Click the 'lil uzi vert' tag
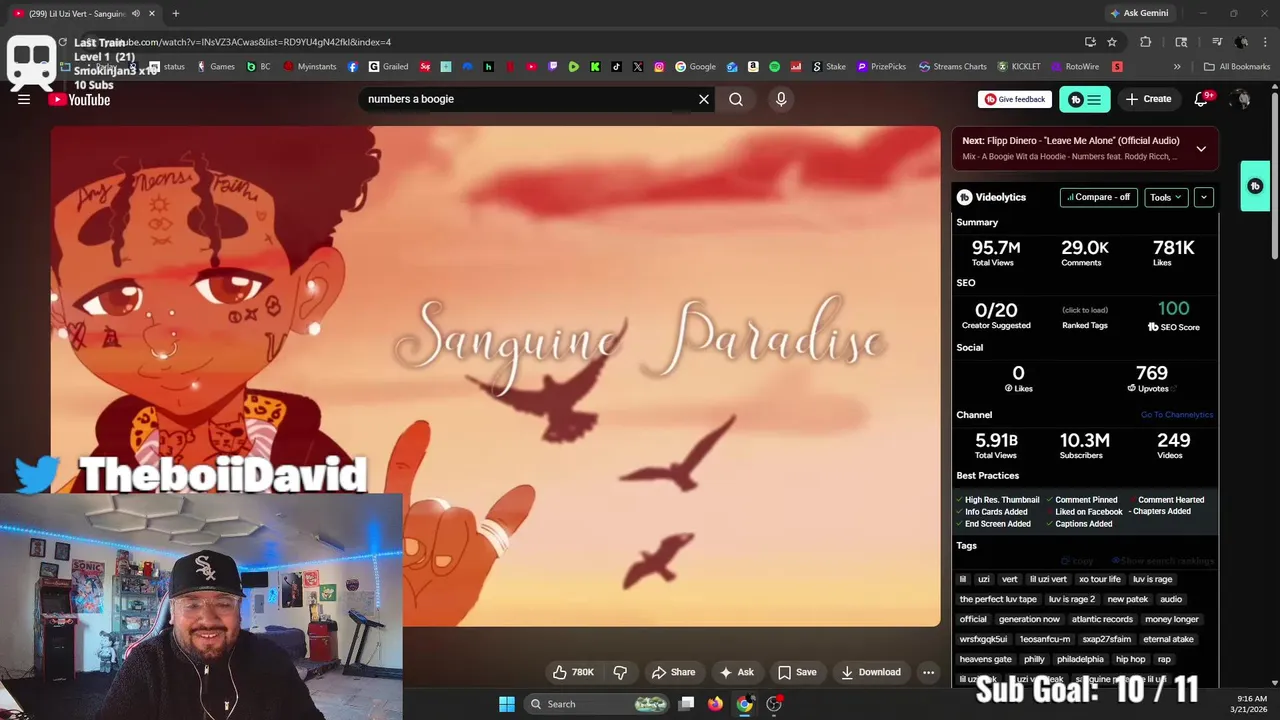The height and width of the screenshot is (720, 1280). [1048, 579]
